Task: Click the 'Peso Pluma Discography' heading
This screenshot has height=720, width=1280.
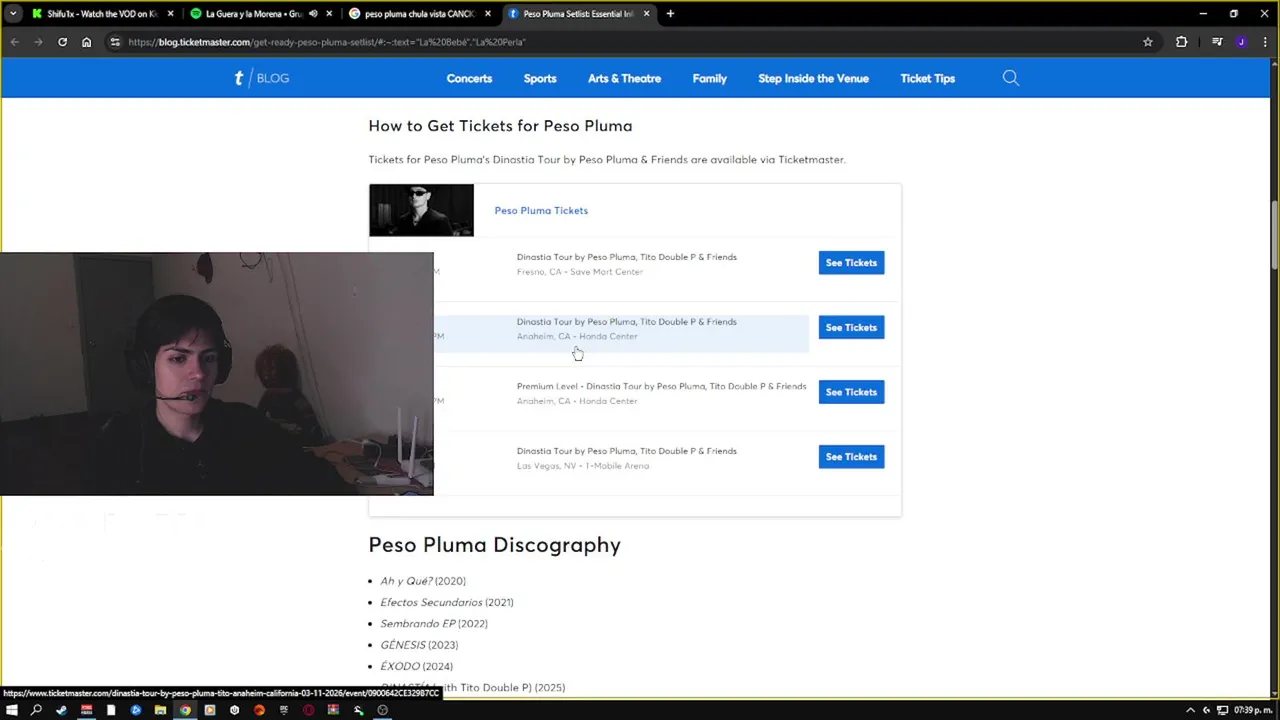Action: [x=494, y=545]
